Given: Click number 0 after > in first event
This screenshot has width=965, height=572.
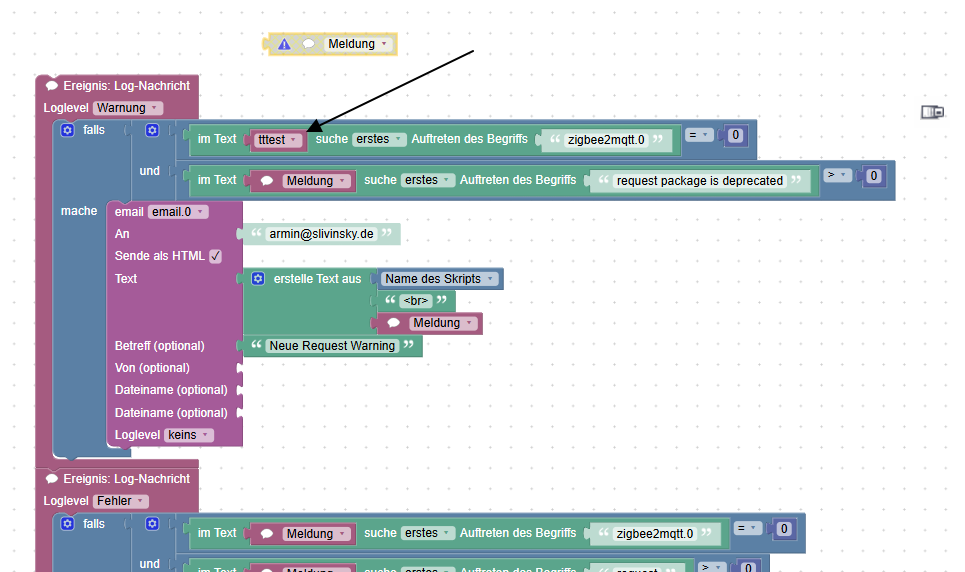Looking at the screenshot, I should coord(873,176).
